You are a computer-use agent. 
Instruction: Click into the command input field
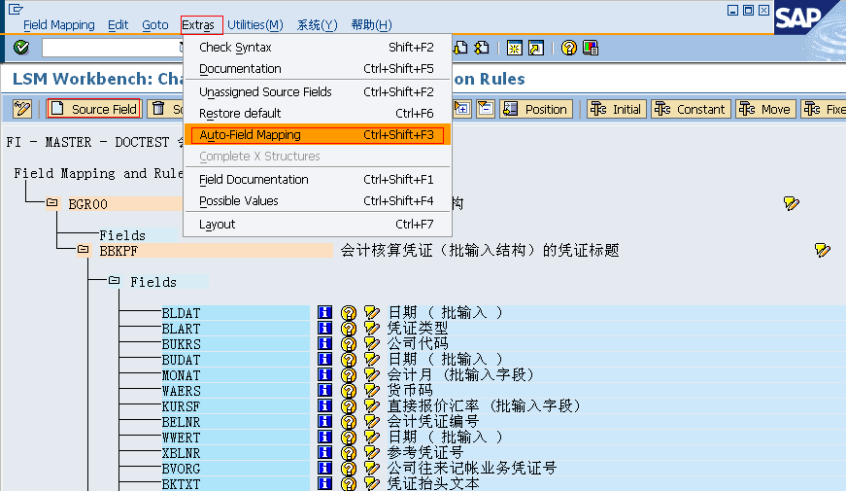tap(113, 47)
